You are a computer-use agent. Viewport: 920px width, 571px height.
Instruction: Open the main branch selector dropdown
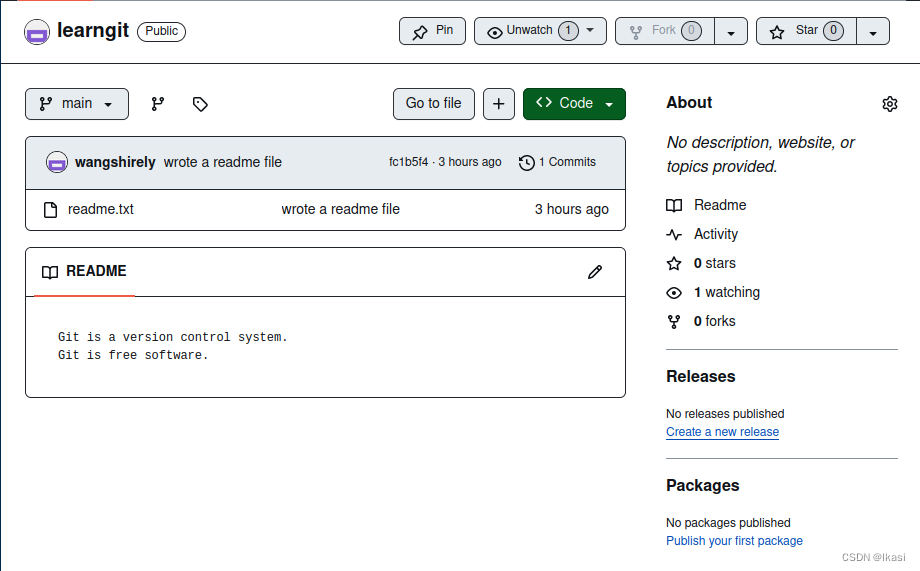point(77,104)
